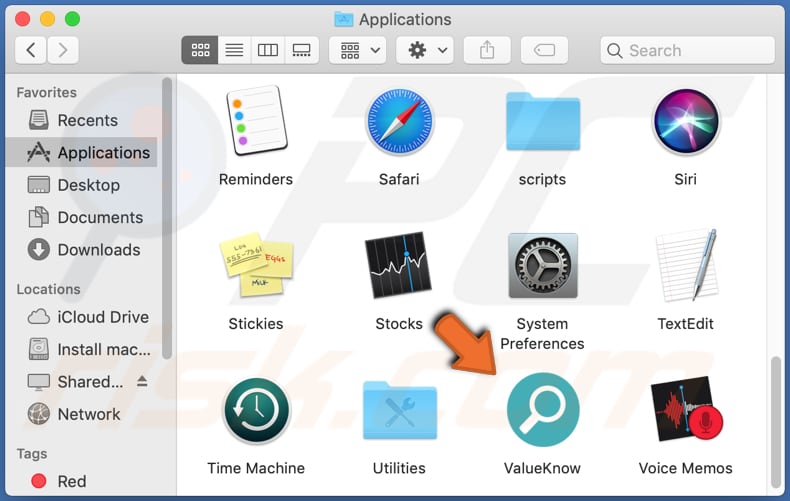The width and height of the screenshot is (790, 501).
Task: Click the Edit Tags toolbar button
Action: pyautogui.click(x=544, y=50)
